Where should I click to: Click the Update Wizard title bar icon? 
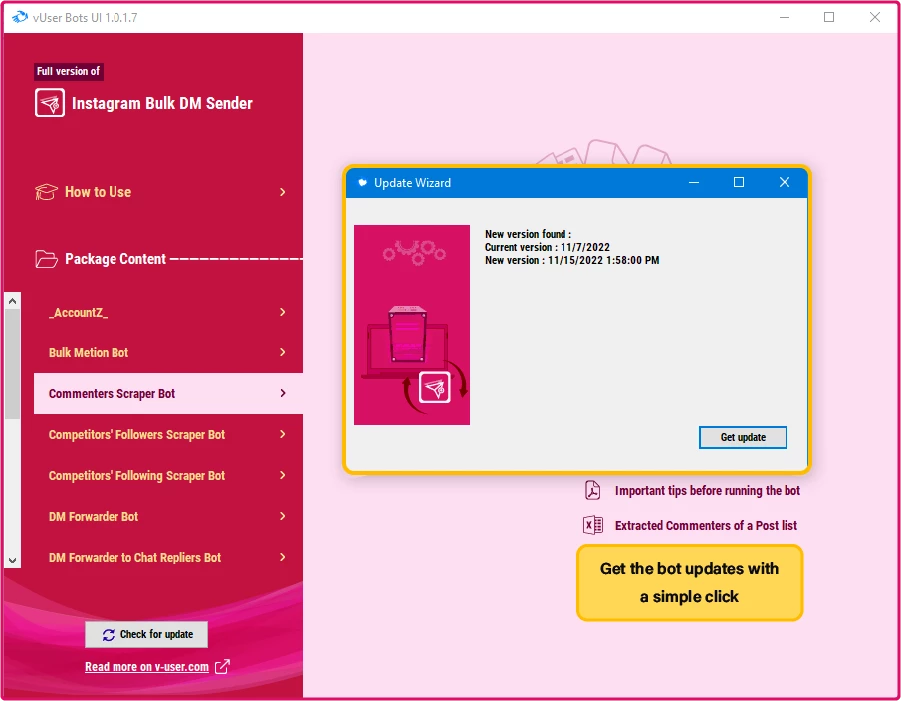[362, 183]
